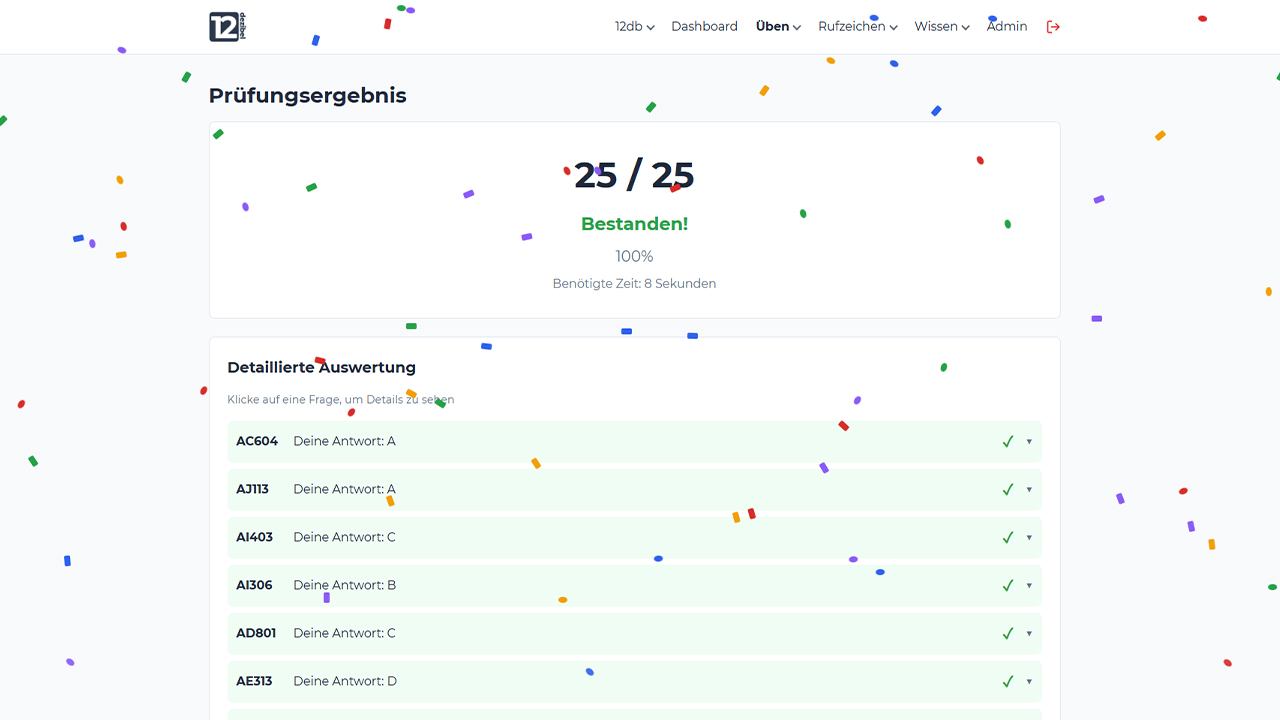Click the green checkmark beside AJ113

pos(1007,489)
